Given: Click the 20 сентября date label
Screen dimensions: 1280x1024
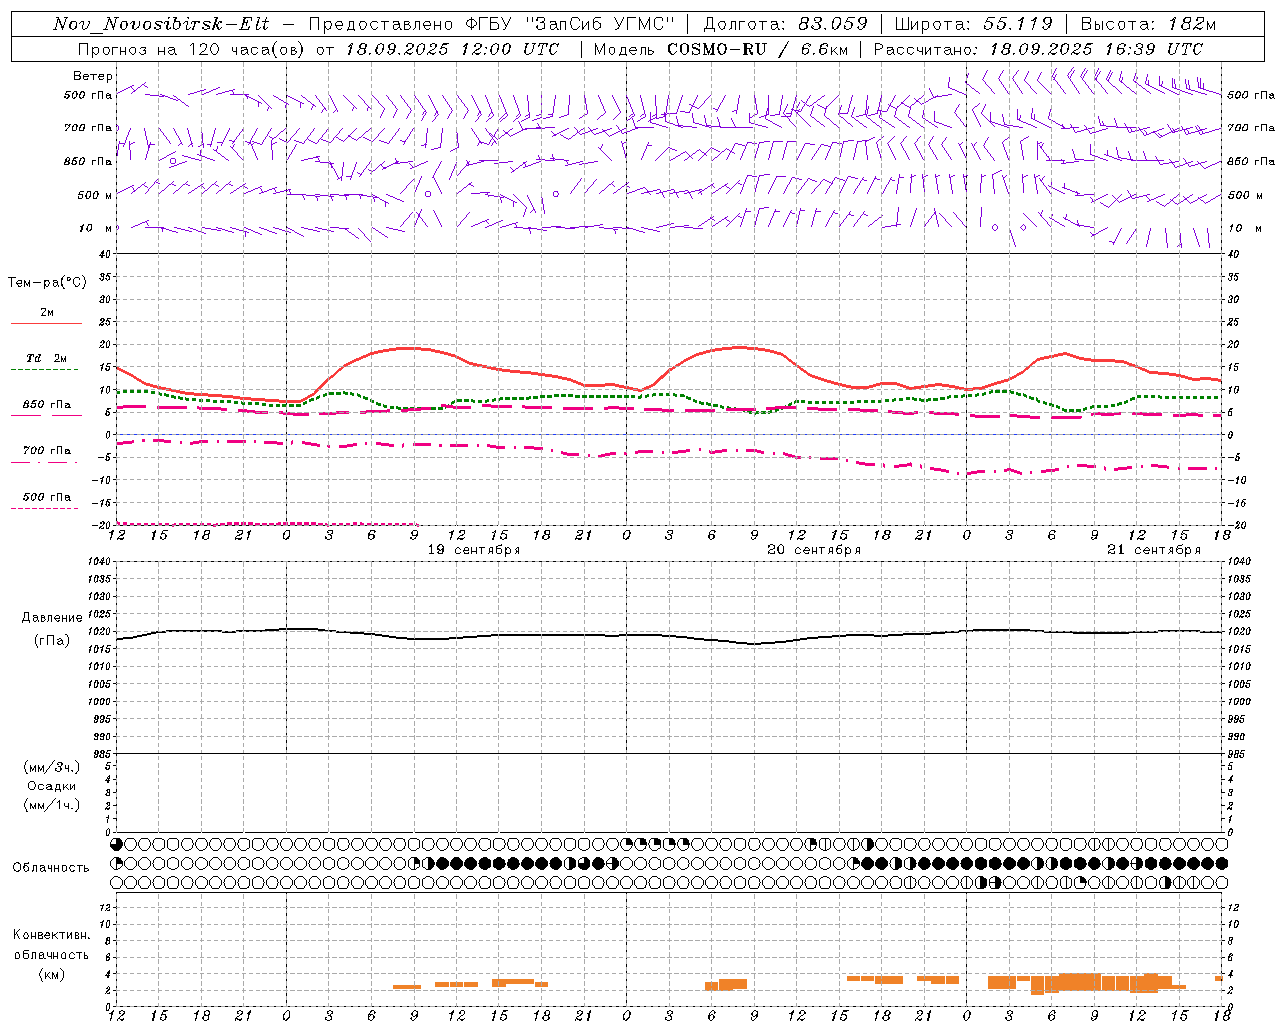Looking at the screenshot, I should click(814, 550).
